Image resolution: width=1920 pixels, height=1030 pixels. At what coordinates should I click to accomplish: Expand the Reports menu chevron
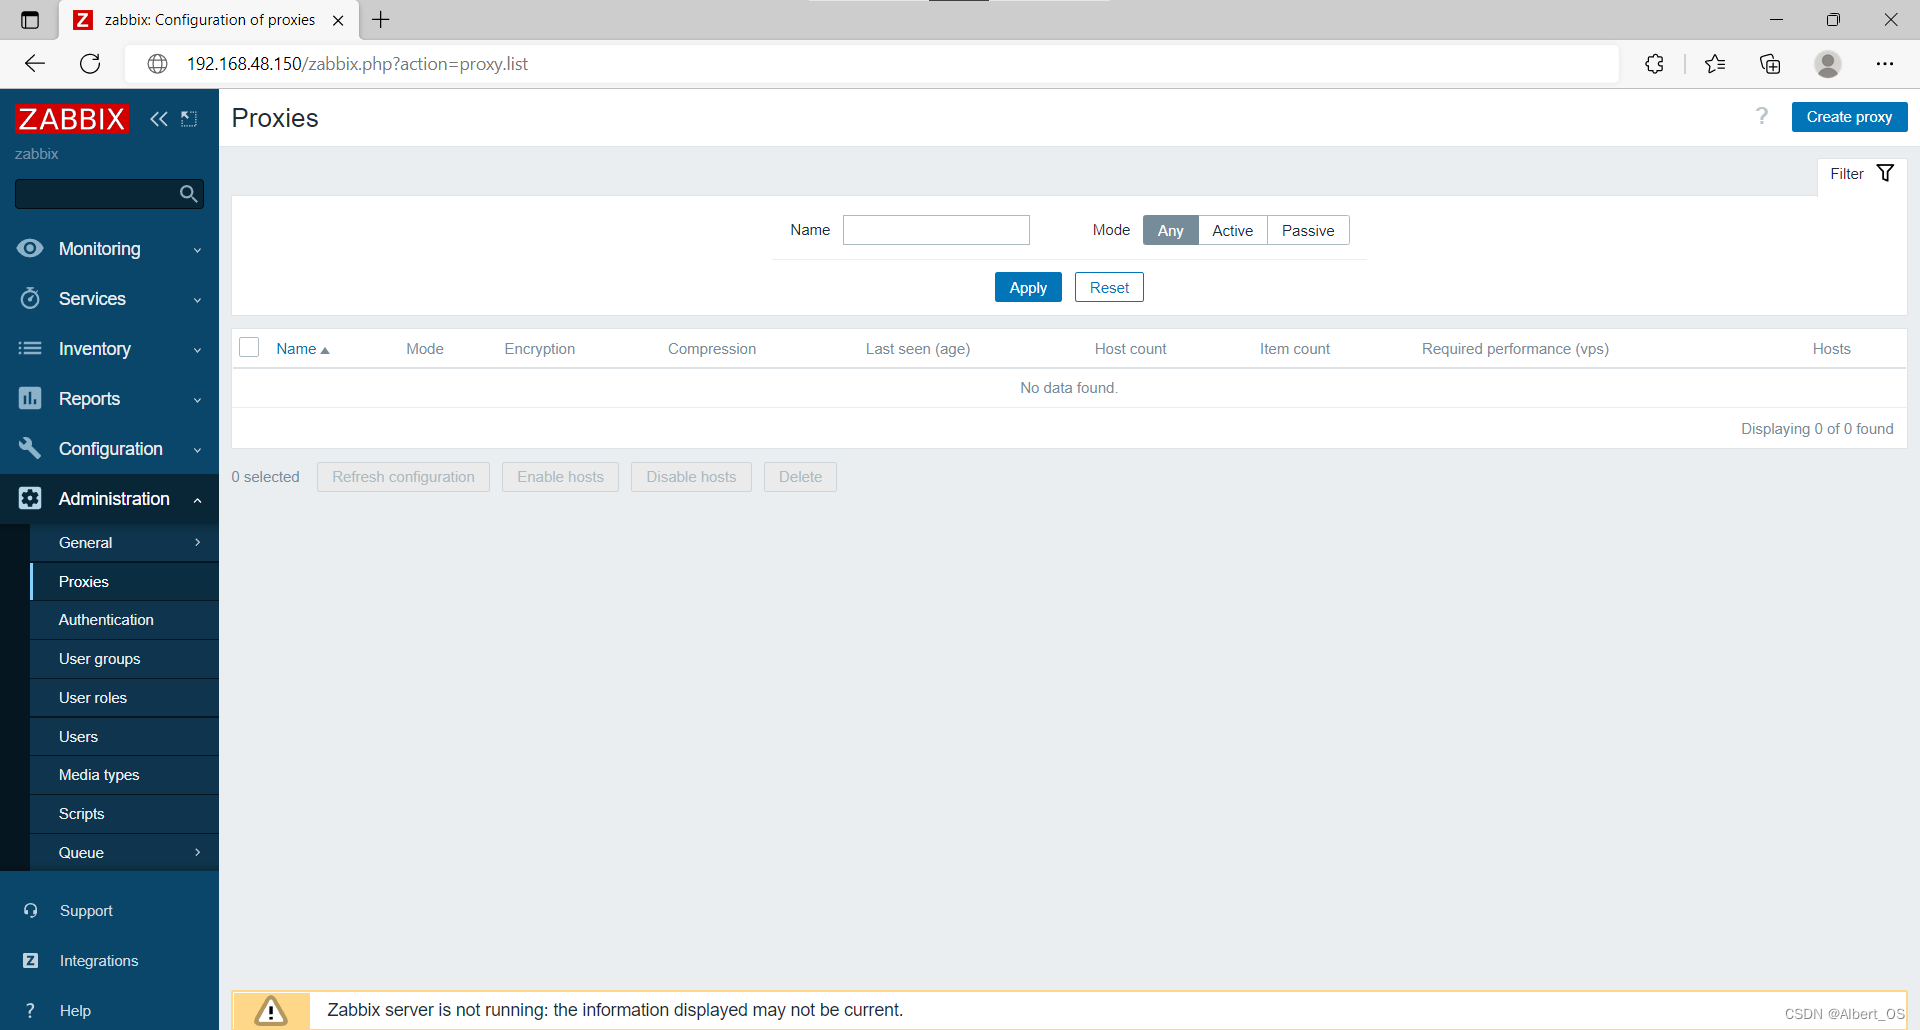tap(197, 400)
